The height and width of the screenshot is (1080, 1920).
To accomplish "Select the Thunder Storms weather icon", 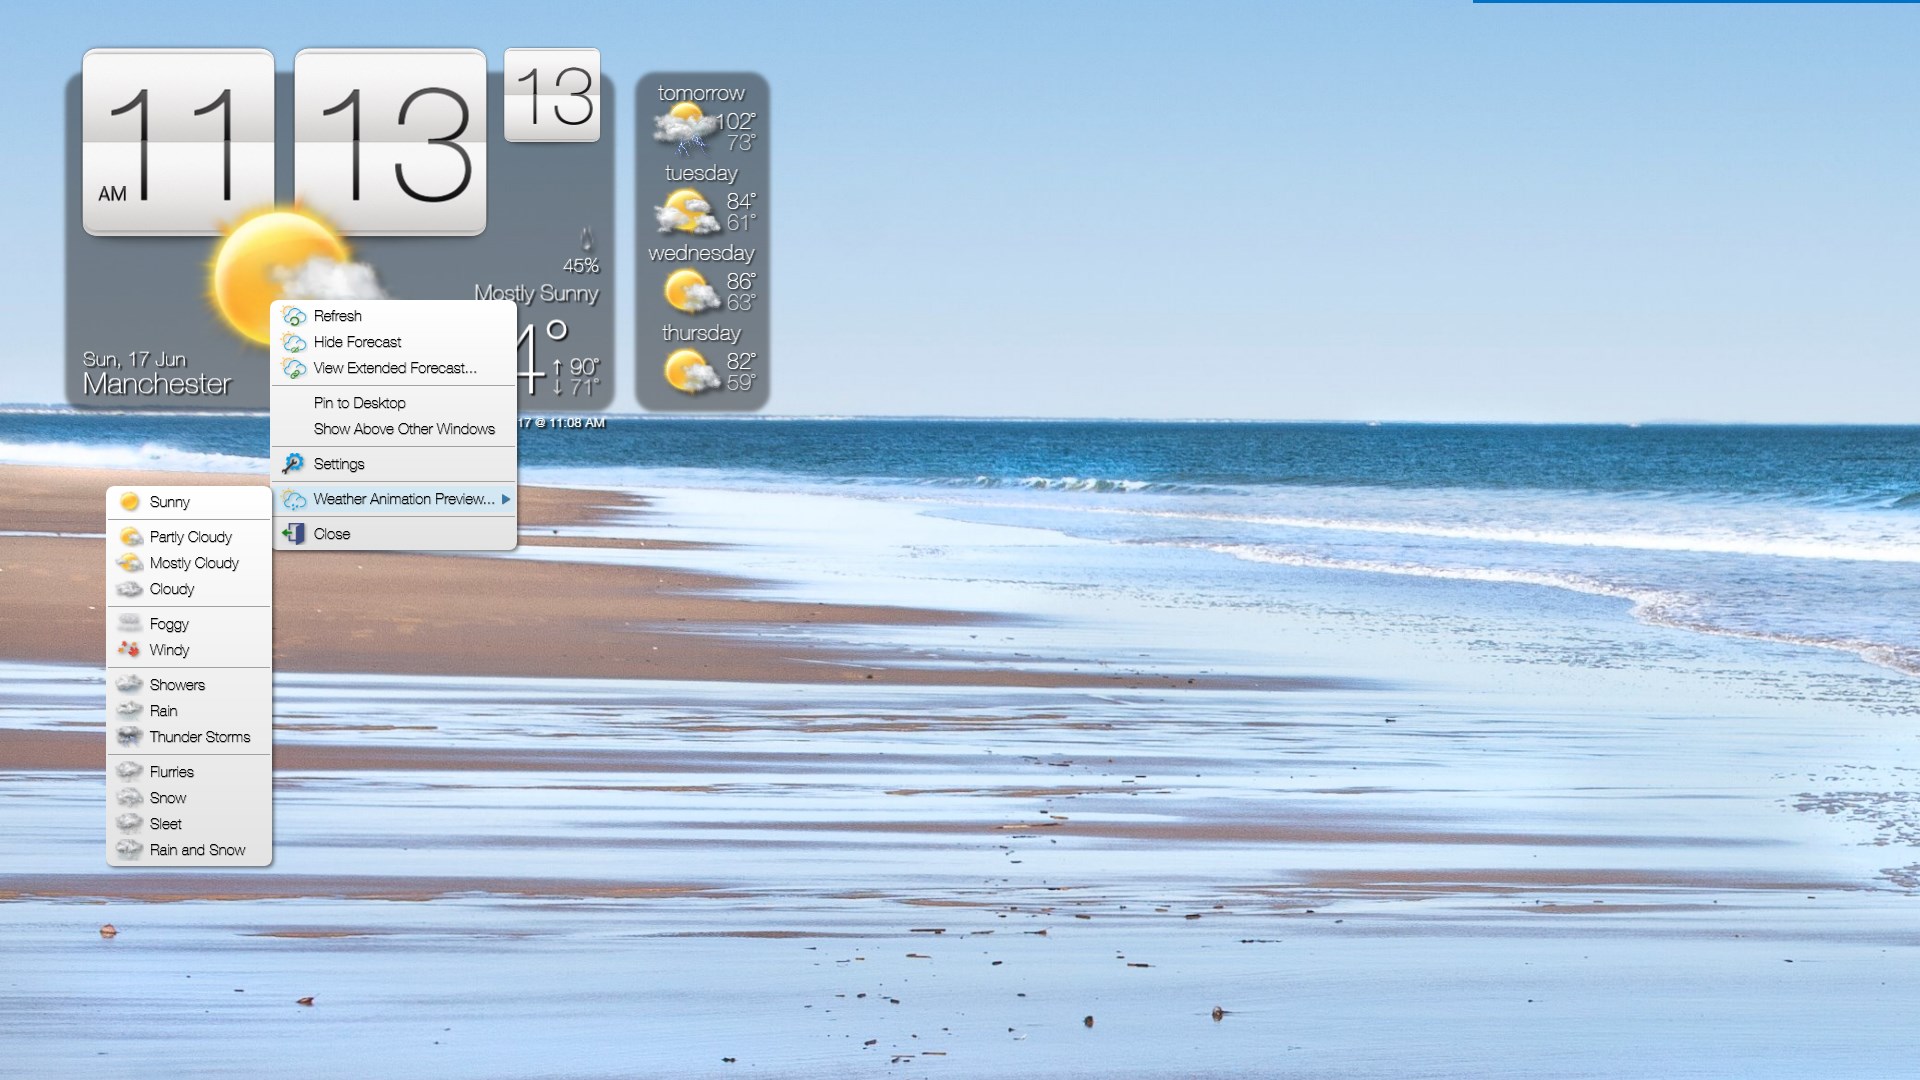I will click(131, 737).
